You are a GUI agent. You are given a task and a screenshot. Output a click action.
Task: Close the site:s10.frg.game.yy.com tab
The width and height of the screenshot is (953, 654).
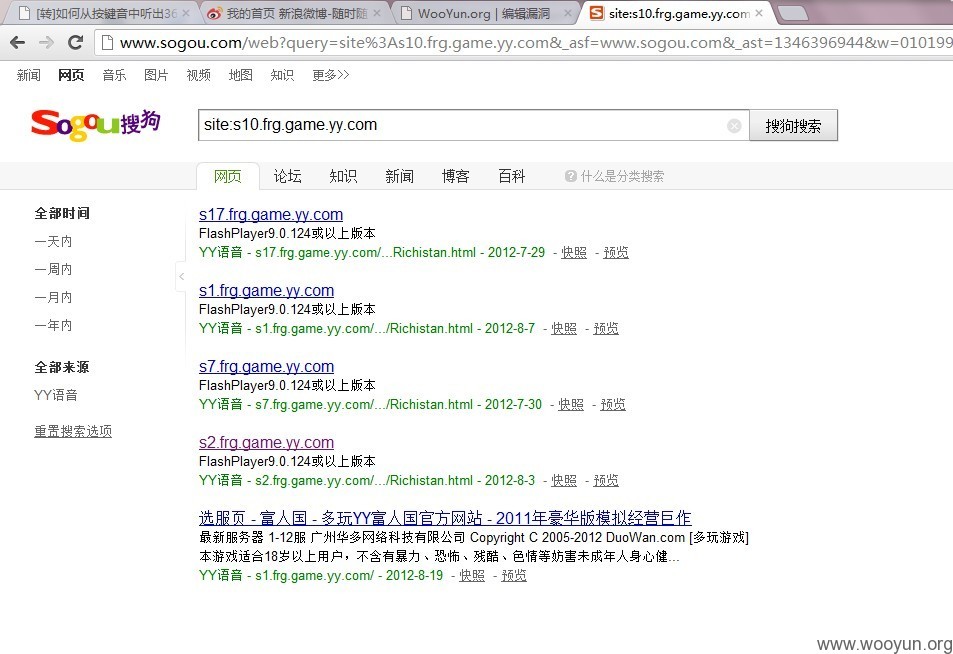[759, 13]
